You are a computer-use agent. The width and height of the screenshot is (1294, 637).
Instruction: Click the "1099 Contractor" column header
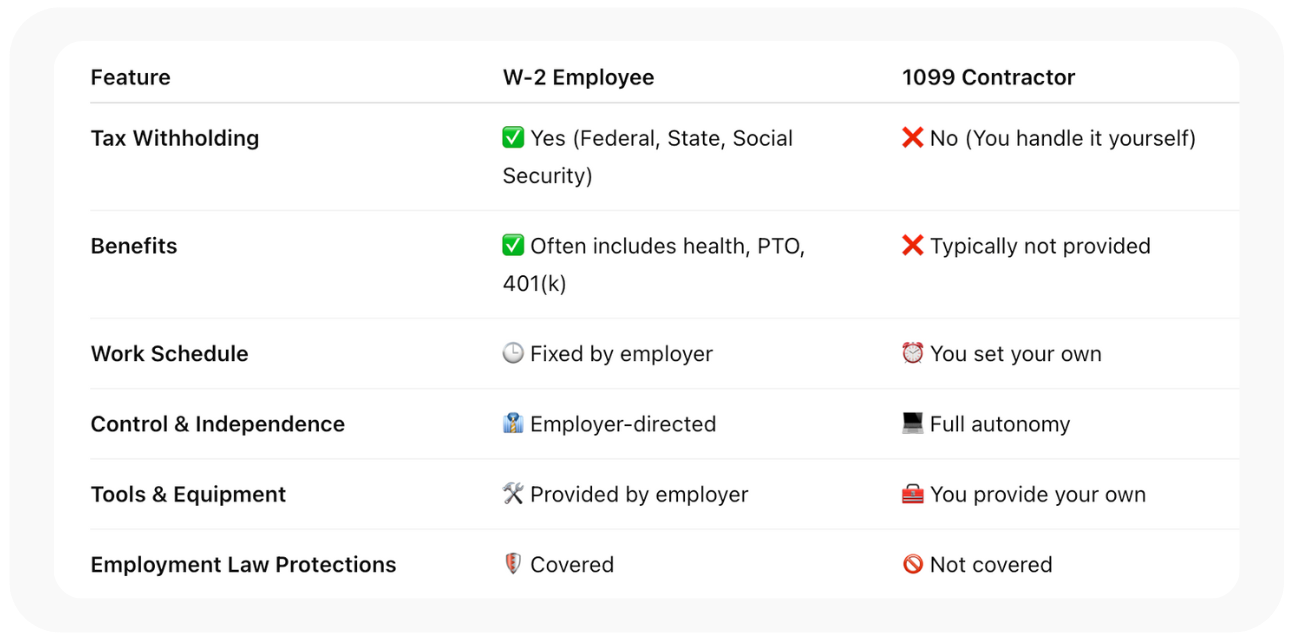pyautogui.click(x=988, y=77)
